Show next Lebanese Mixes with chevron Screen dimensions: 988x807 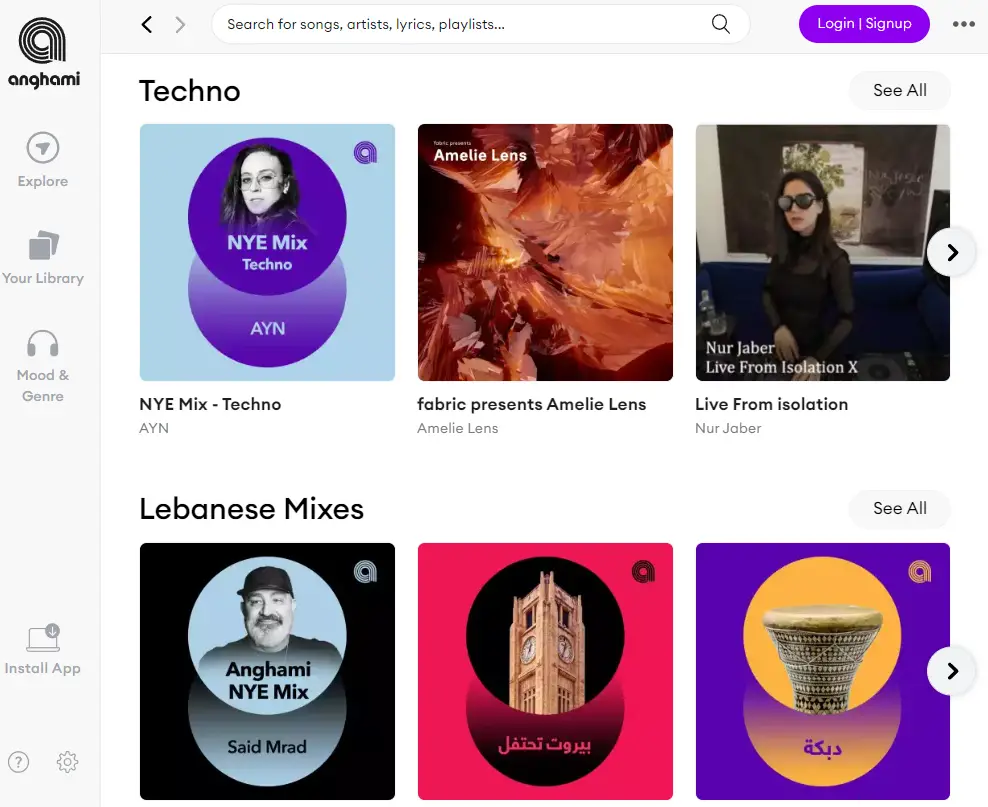[951, 671]
